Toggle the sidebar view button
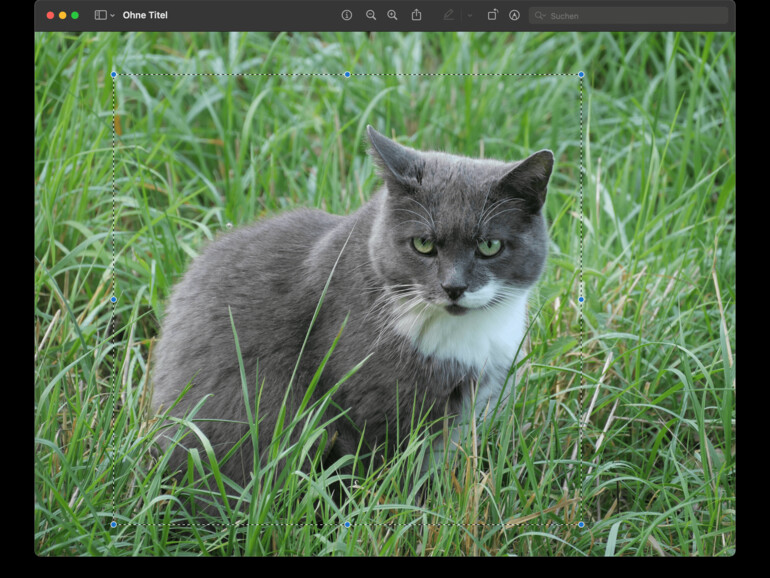 pos(100,15)
